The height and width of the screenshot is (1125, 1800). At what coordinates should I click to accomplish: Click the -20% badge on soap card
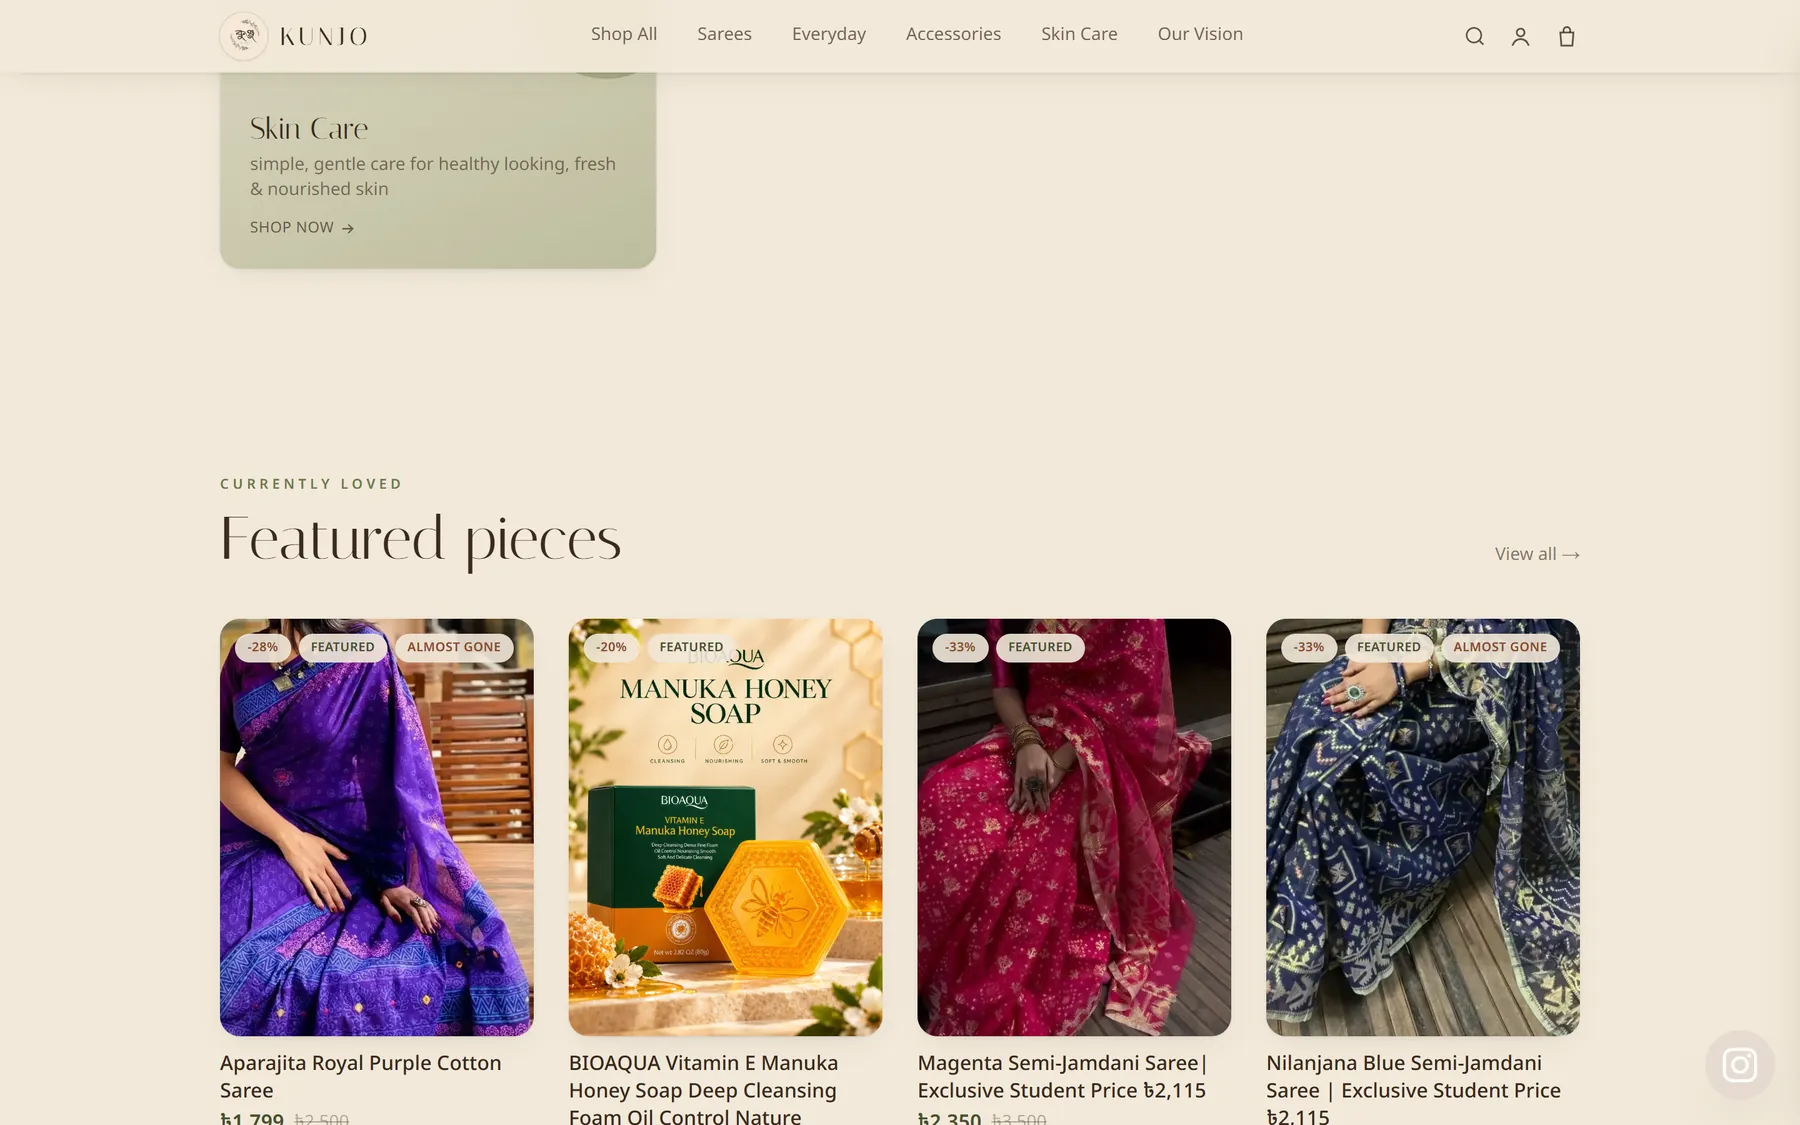coord(612,648)
